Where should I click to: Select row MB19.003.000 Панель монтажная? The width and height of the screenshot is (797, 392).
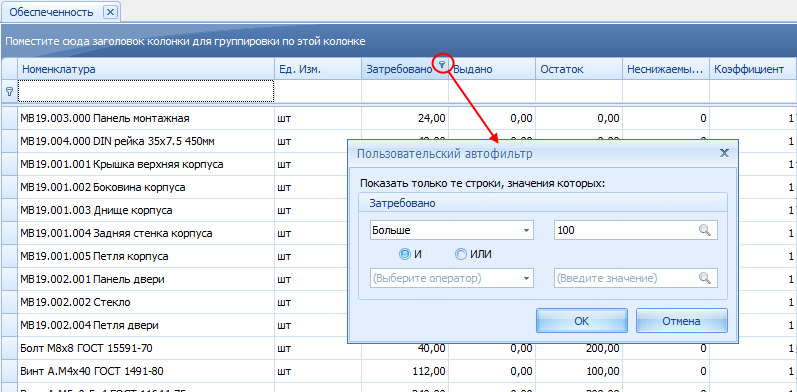(x=146, y=118)
